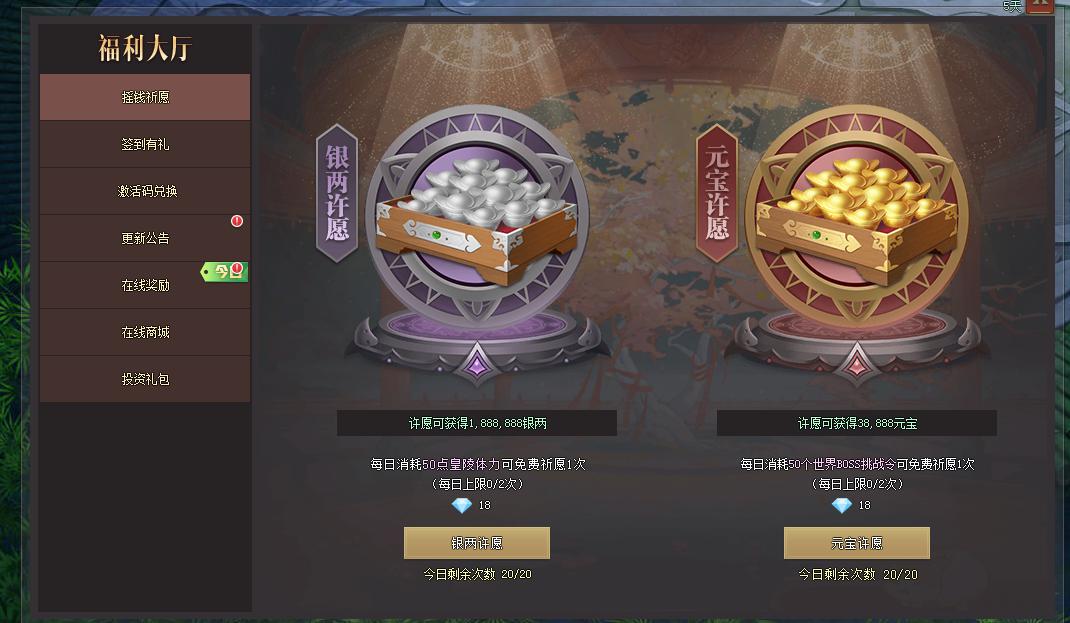
Task: Open 激活码兑换 menu item
Action: (145, 191)
